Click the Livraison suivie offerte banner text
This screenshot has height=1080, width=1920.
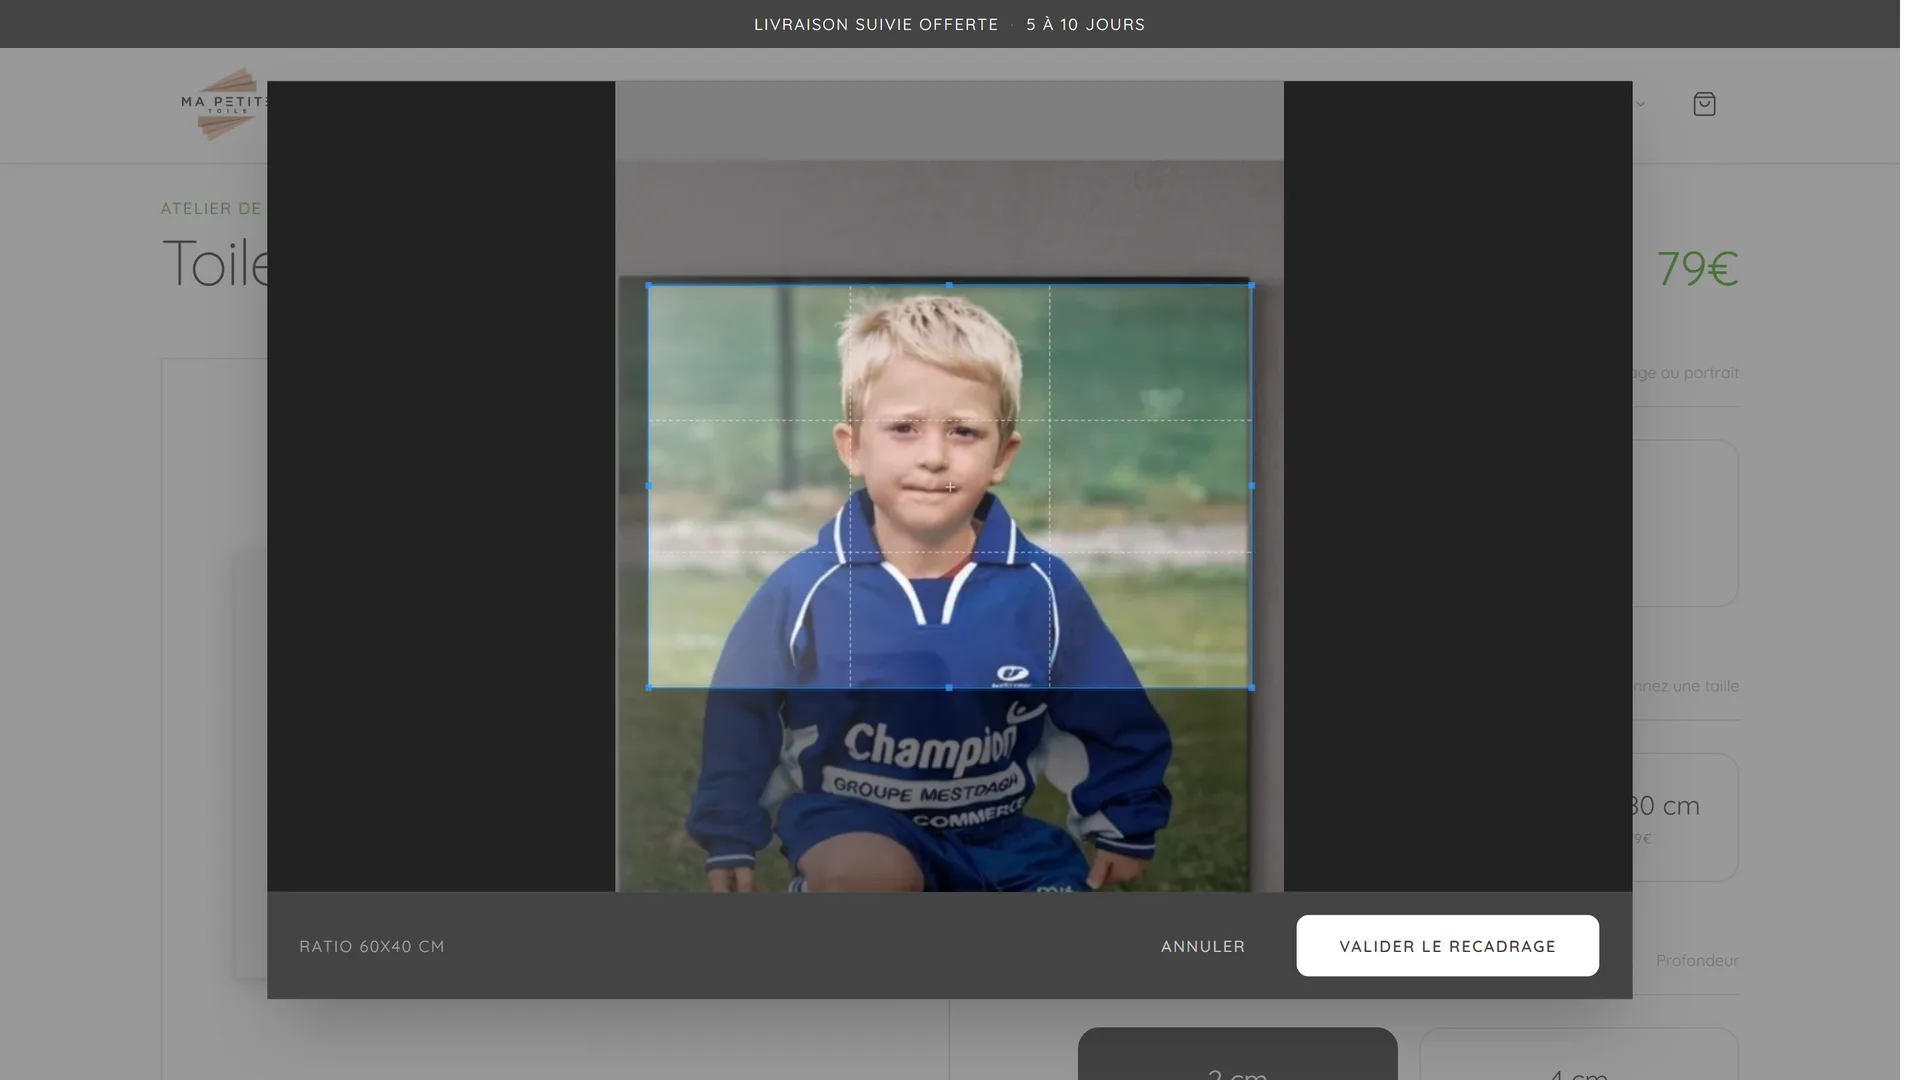[x=876, y=24]
